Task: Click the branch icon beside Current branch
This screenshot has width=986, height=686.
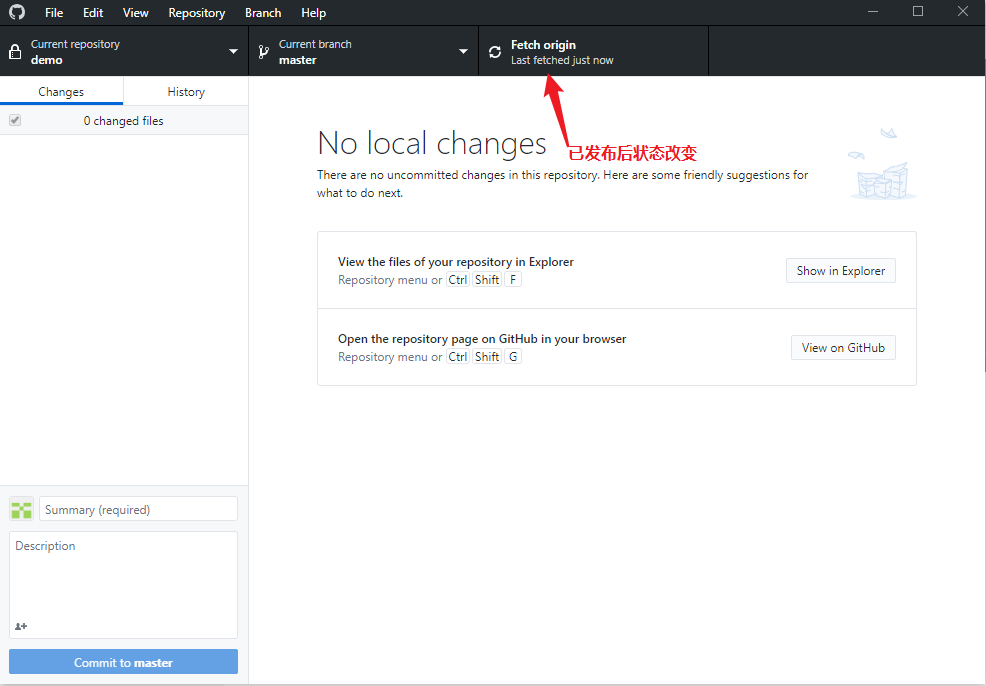Action: [x=263, y=52]
